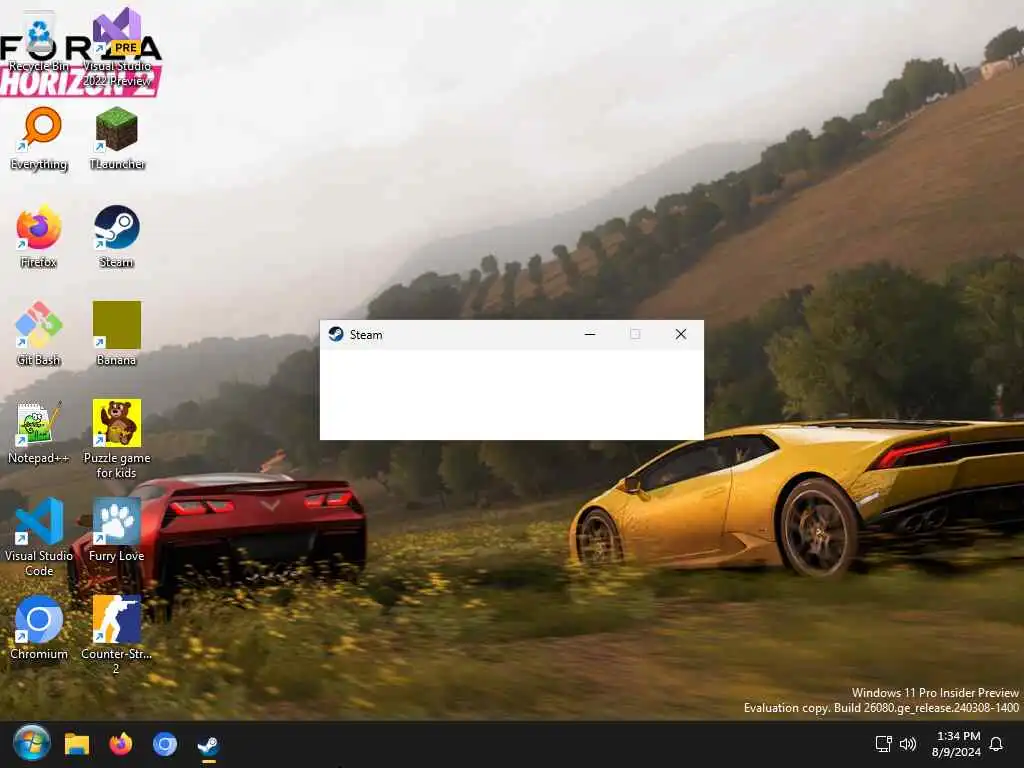Select the Git Bash desktop shortcut
This screenshot has width=1024, height=768.
pos(39,334)
